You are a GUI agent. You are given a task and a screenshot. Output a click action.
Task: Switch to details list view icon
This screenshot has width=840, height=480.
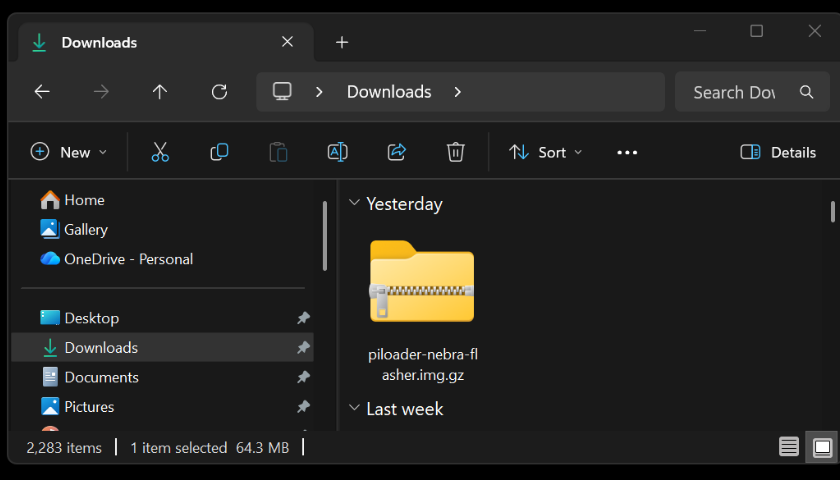(789, 446)
